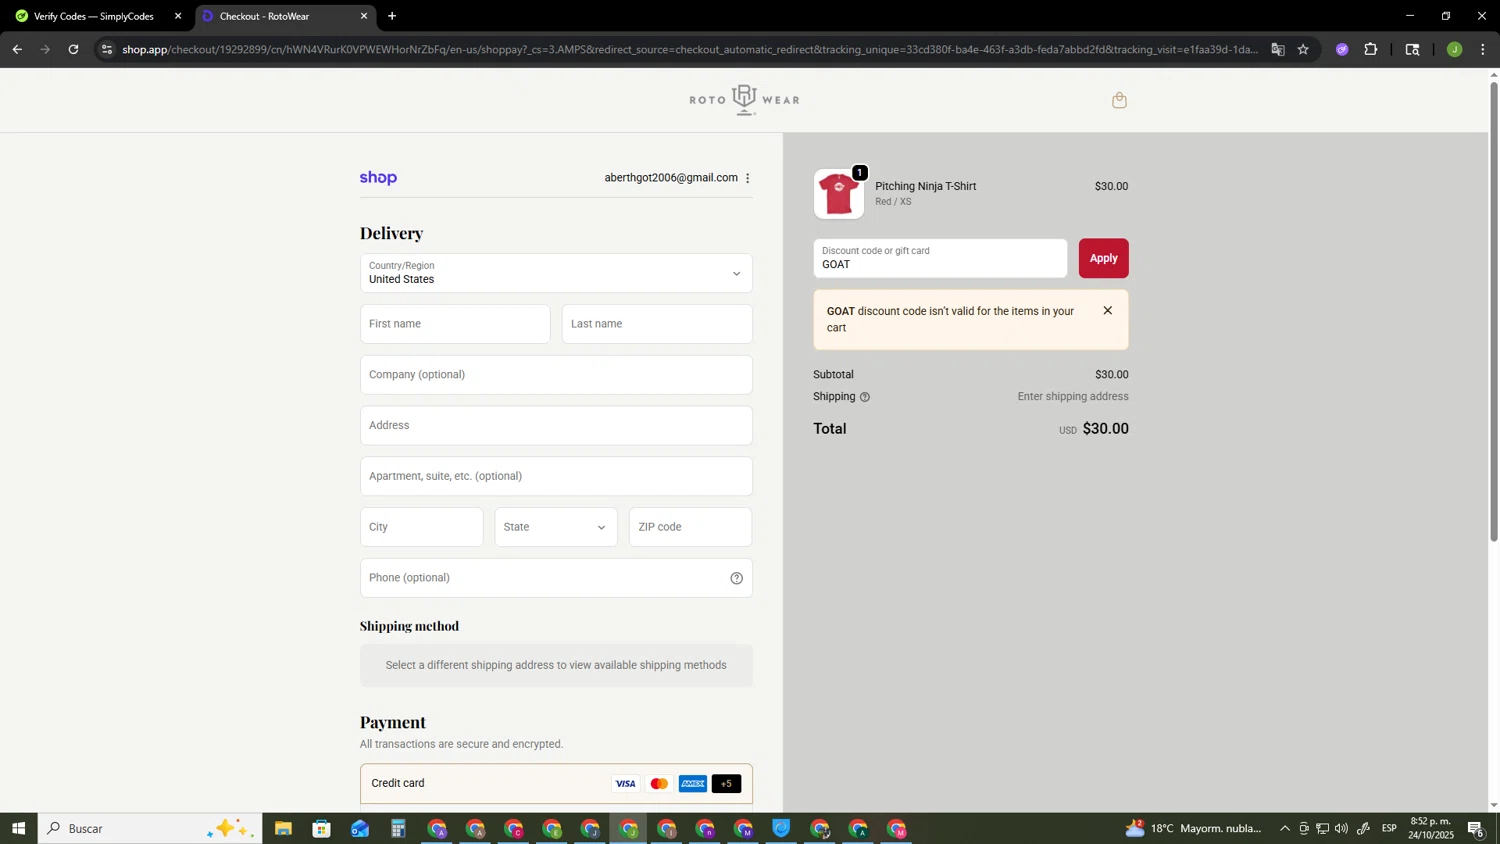This screenshot has width=1500, height=844.
Task: Click the discount code input with GOAT
Action: pos(940,258)
